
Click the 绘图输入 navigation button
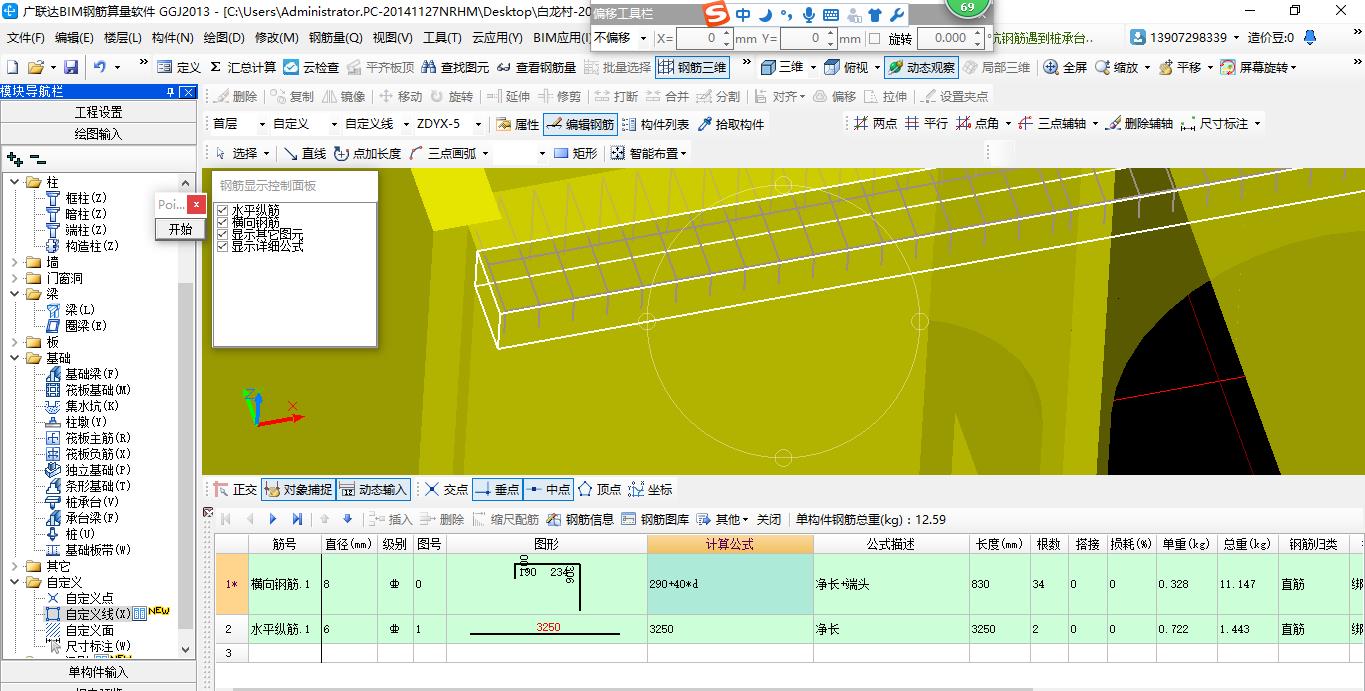pos(99,133)
